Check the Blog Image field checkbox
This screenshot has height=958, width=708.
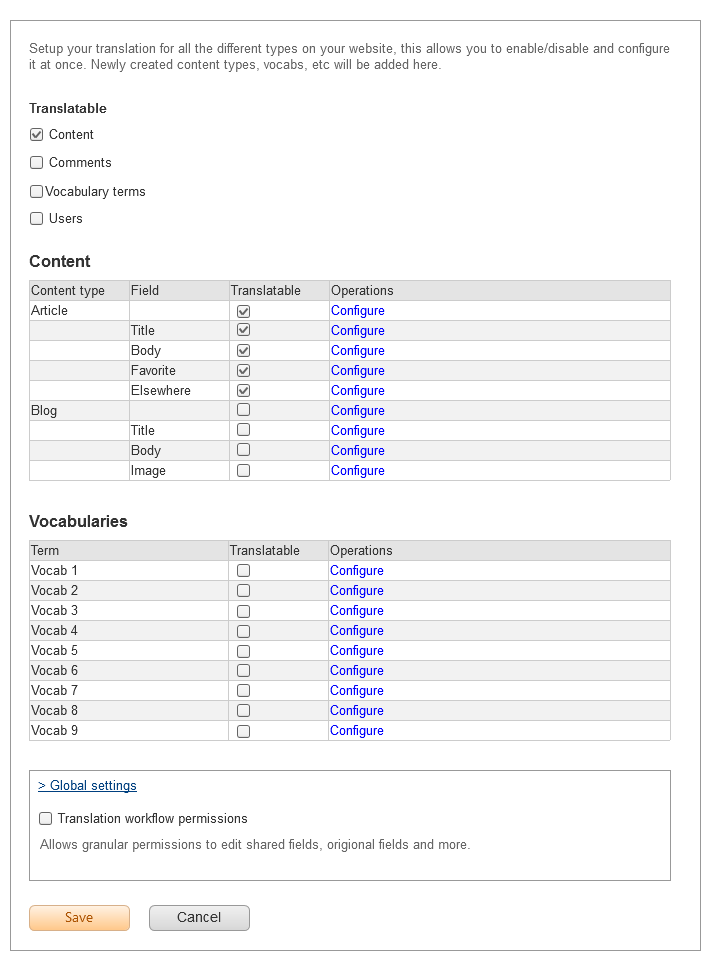243,470
